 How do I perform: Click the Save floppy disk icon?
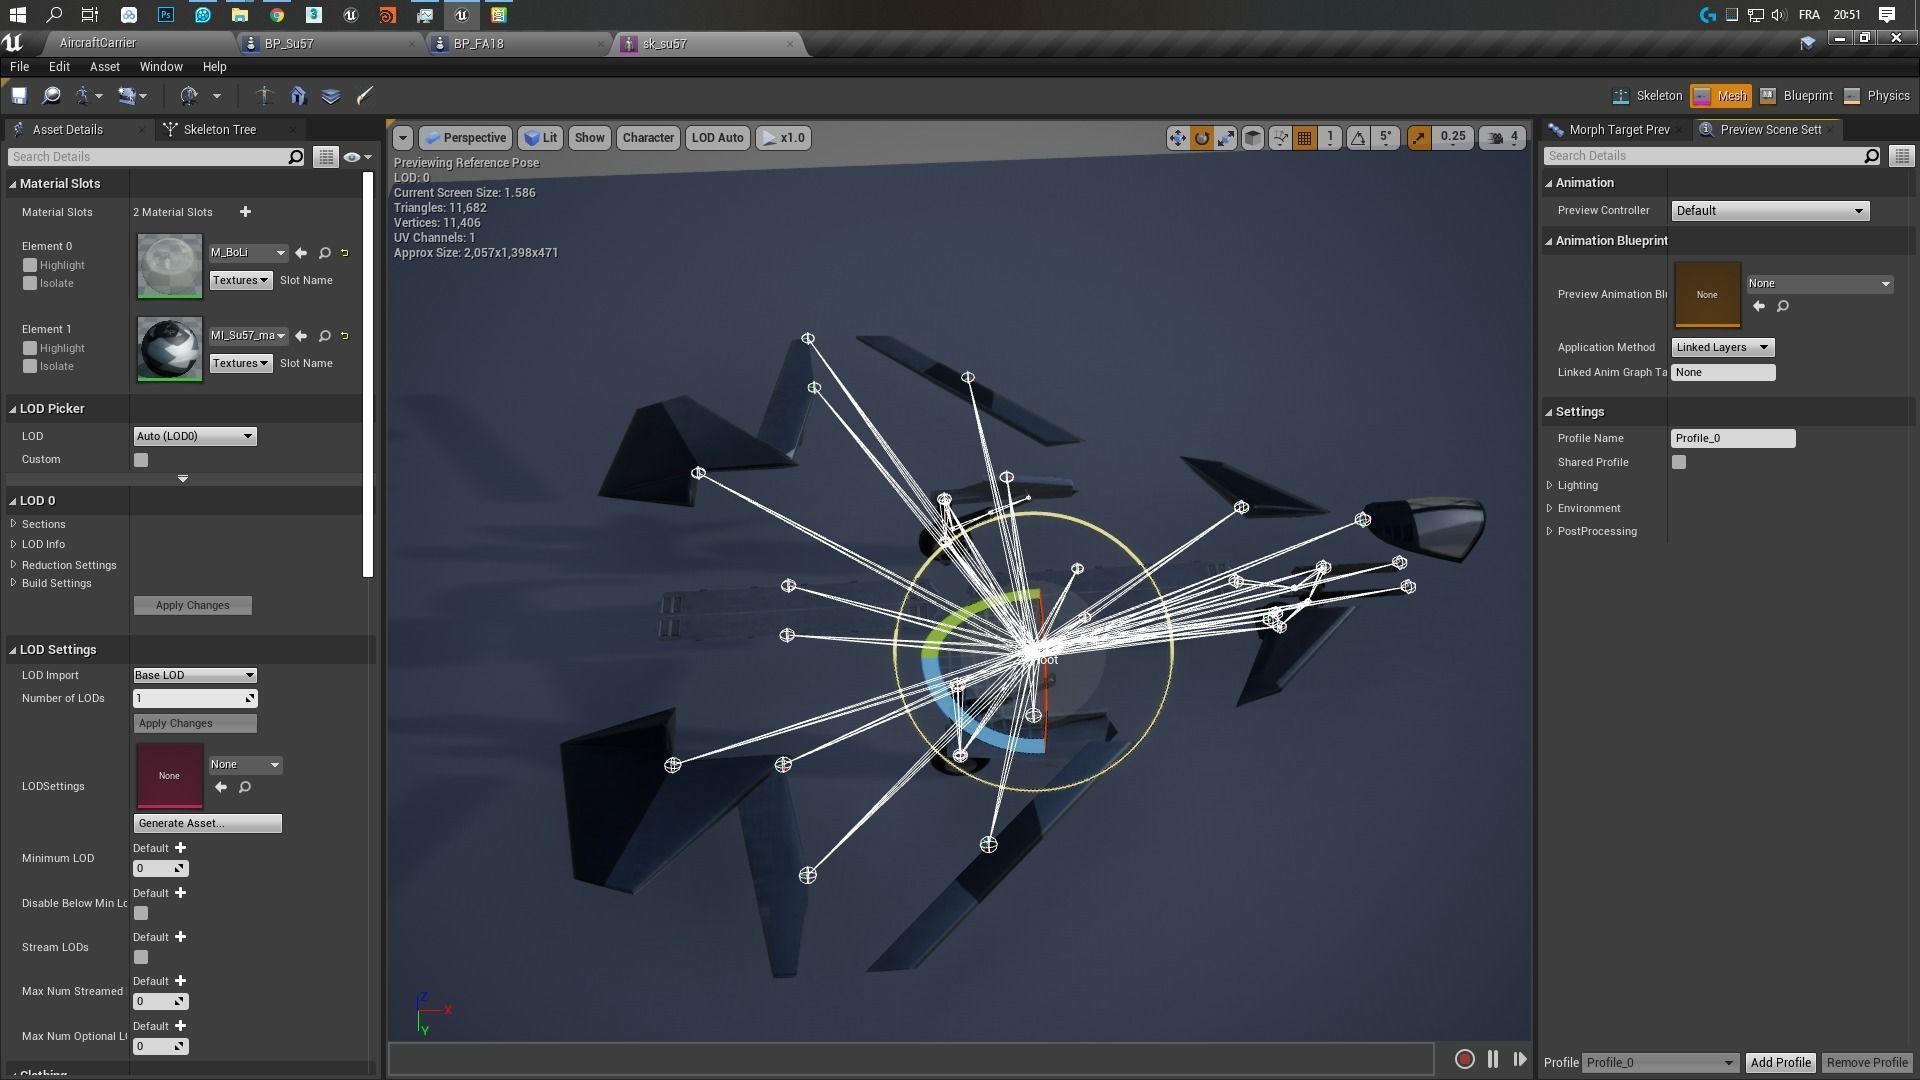point(19,96)
